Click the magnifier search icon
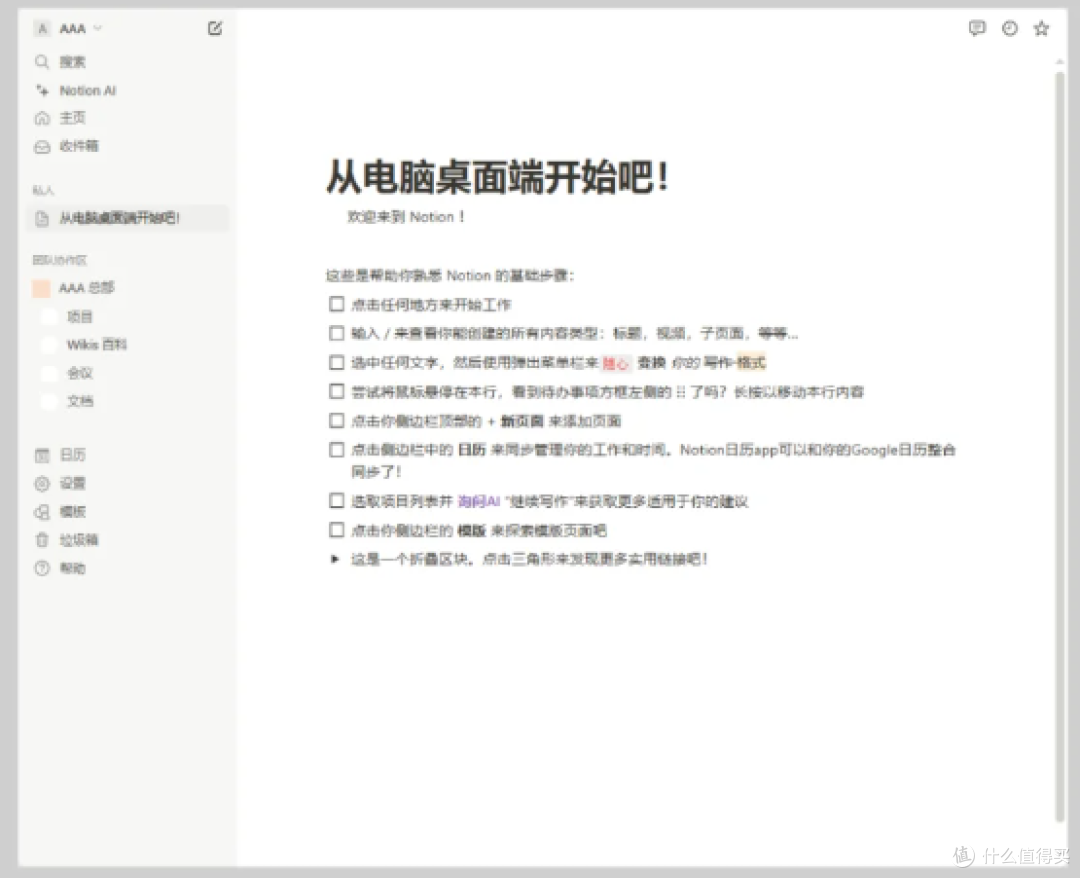The height and width of the screenshot is (878, 1080). coord(42,62)
